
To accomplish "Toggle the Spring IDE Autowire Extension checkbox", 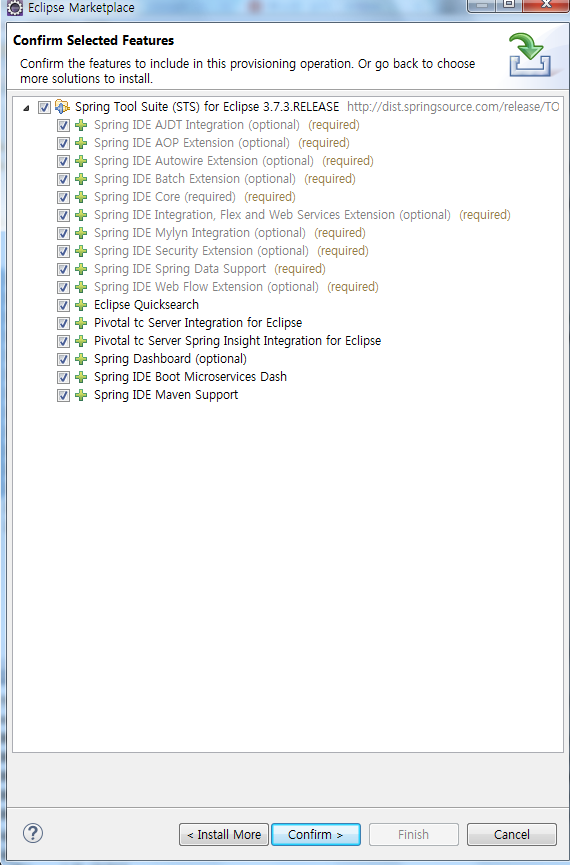I will (63, 161).
